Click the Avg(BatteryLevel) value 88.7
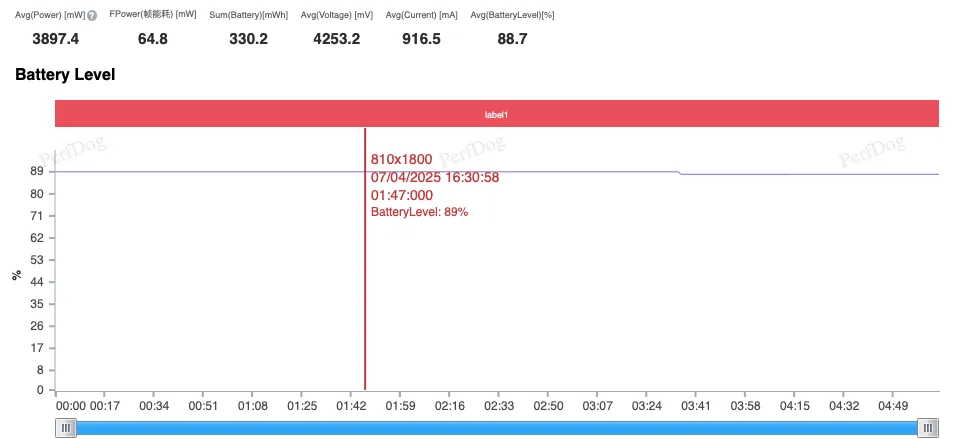Viewport: 958px width, 439px height. 512,39
